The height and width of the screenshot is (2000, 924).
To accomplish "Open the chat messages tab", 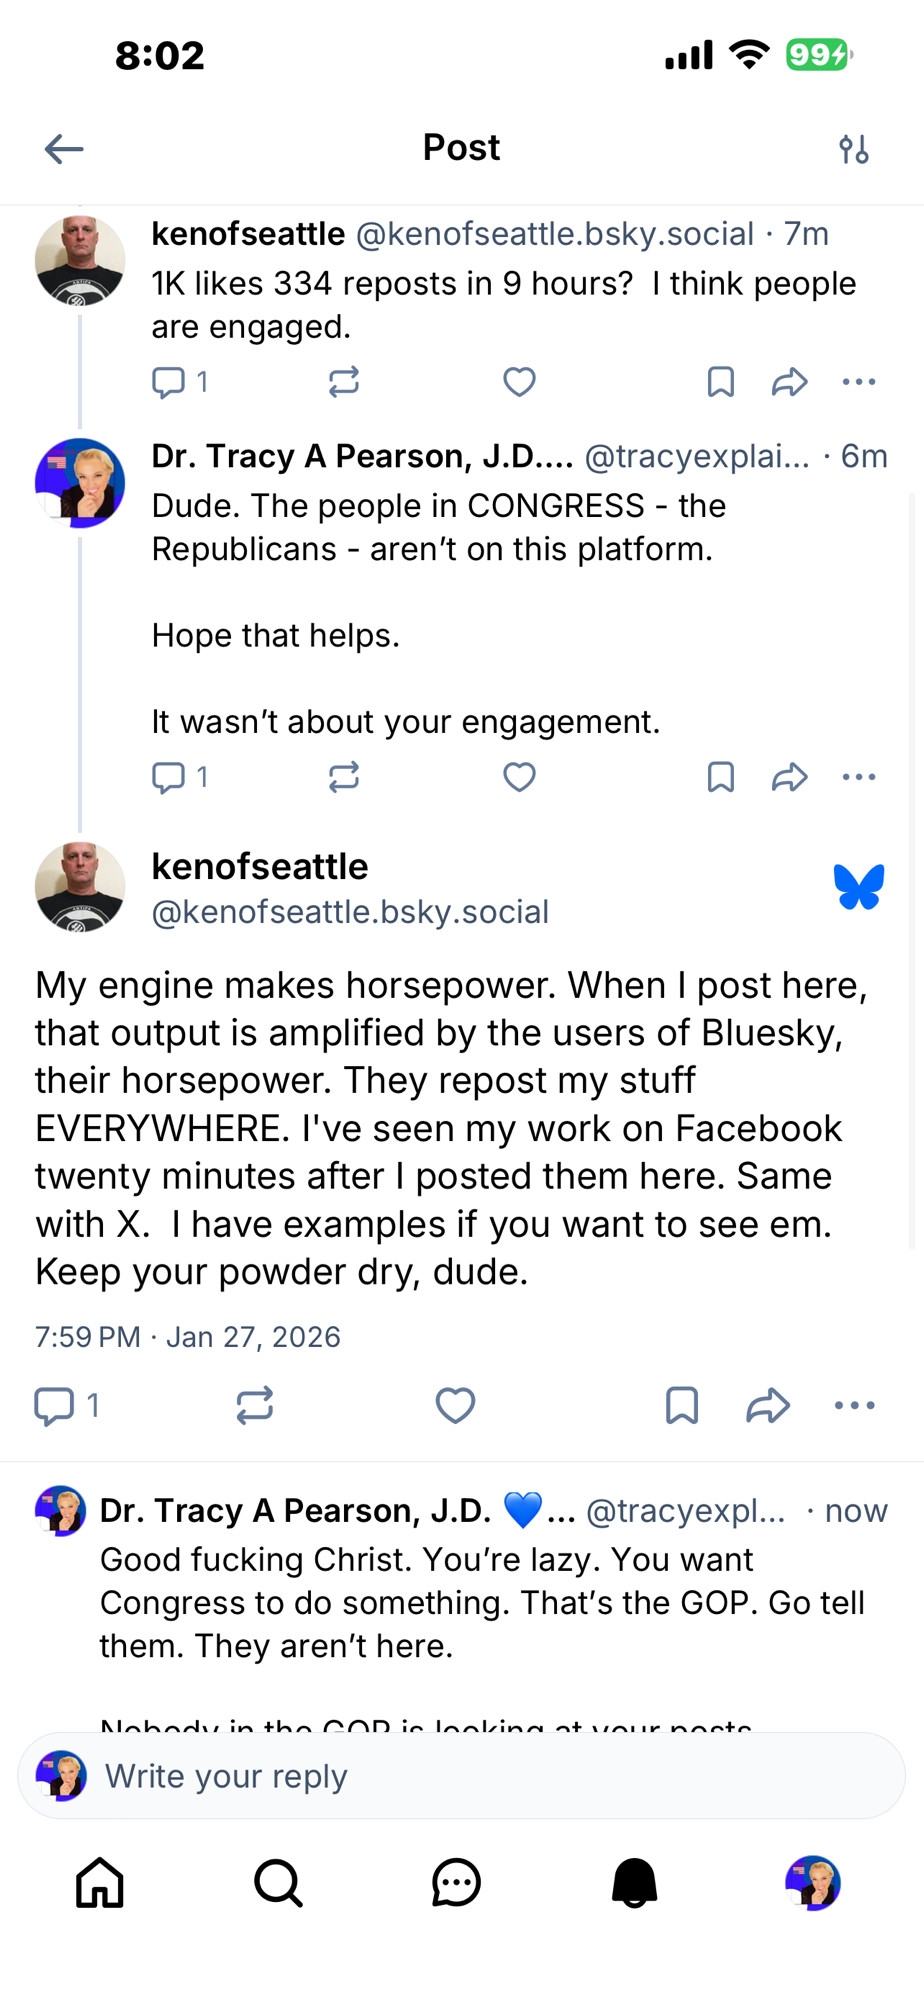I will [x=456, y=1883].
